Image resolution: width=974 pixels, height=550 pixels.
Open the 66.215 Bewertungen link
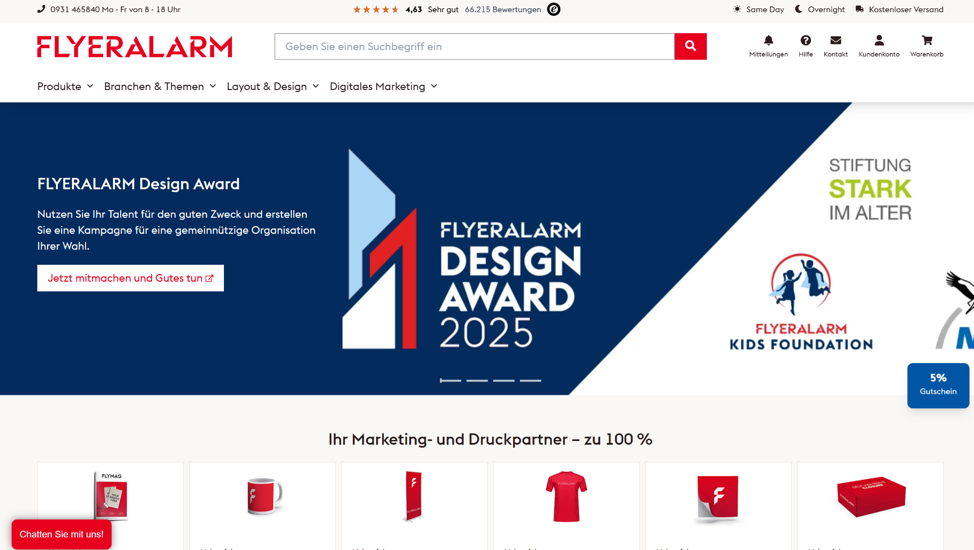[x=503, y=9]
